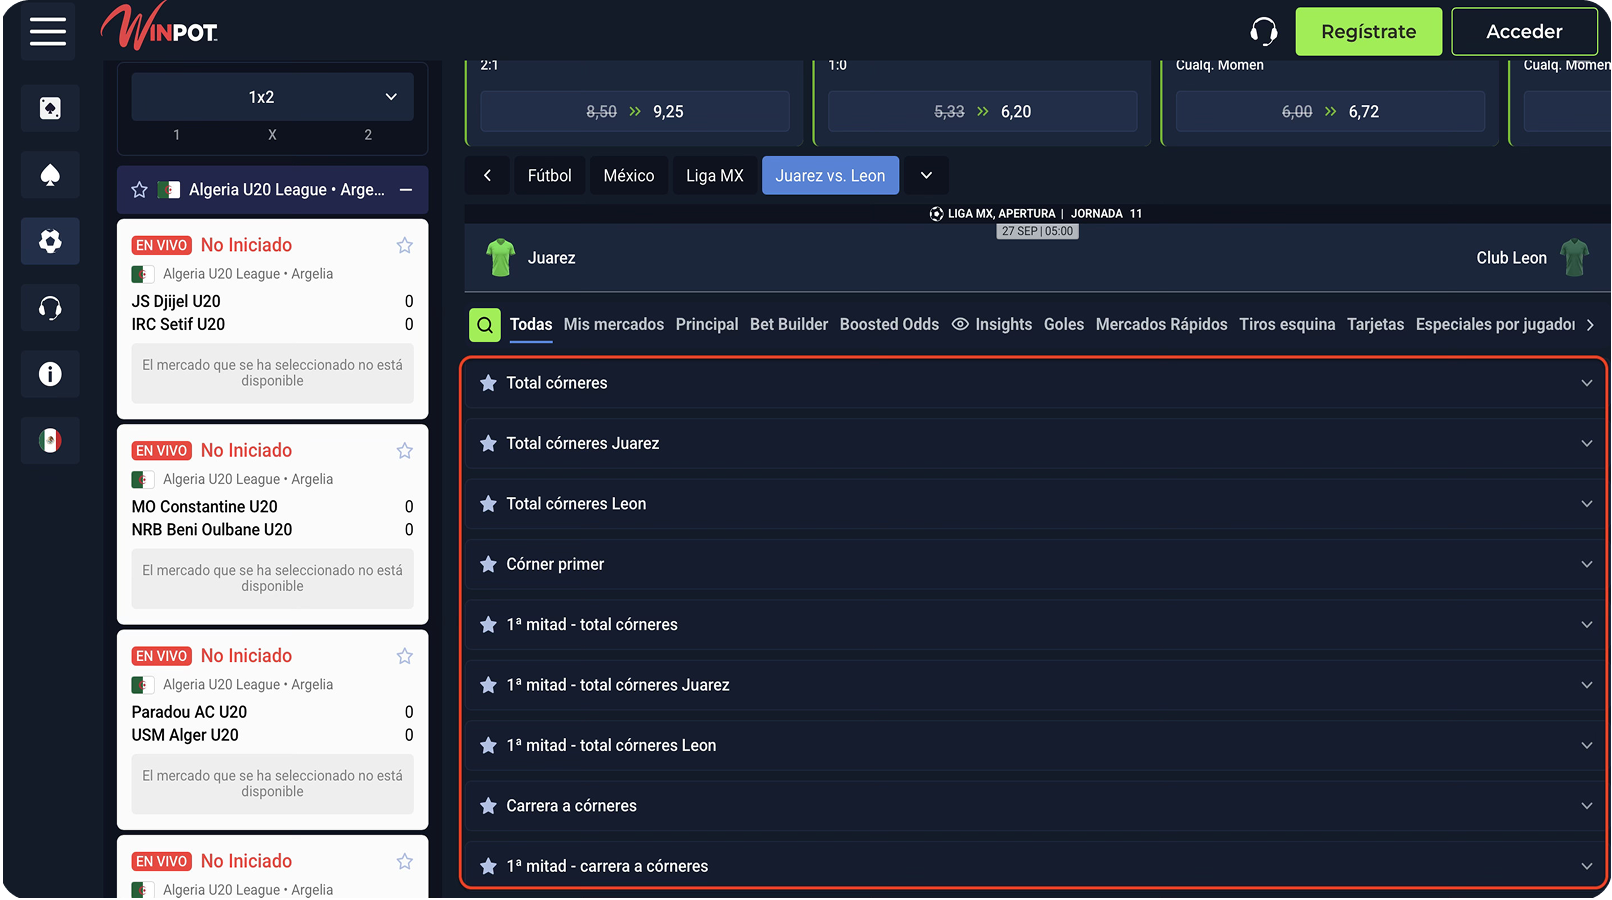
Task: Go back with the breadcrumb left arrow
Action: 487,176
